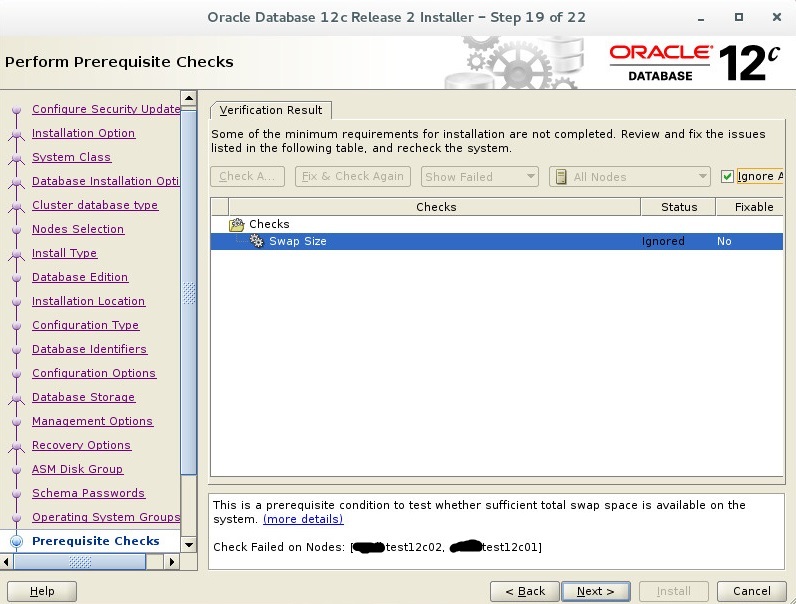Click the step bullet beside Nodes Selection
The image size is (796, 604).
click(17, 229)
